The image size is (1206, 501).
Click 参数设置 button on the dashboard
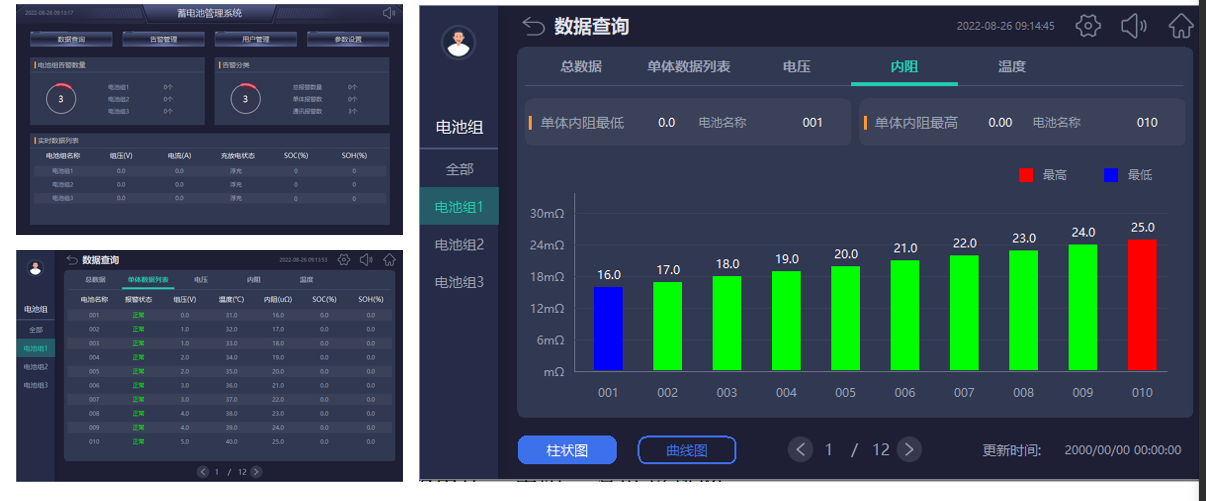(347, 40)
